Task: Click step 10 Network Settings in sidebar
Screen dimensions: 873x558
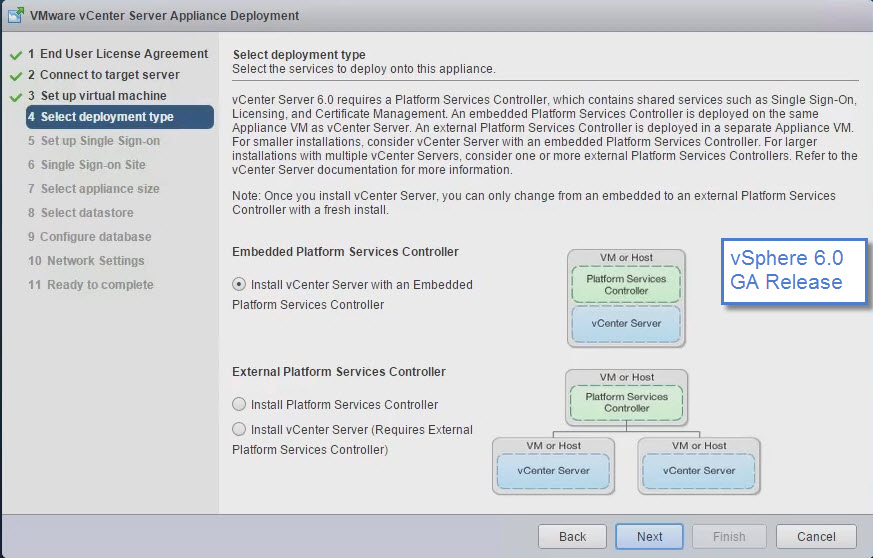Action: (92, 261)
